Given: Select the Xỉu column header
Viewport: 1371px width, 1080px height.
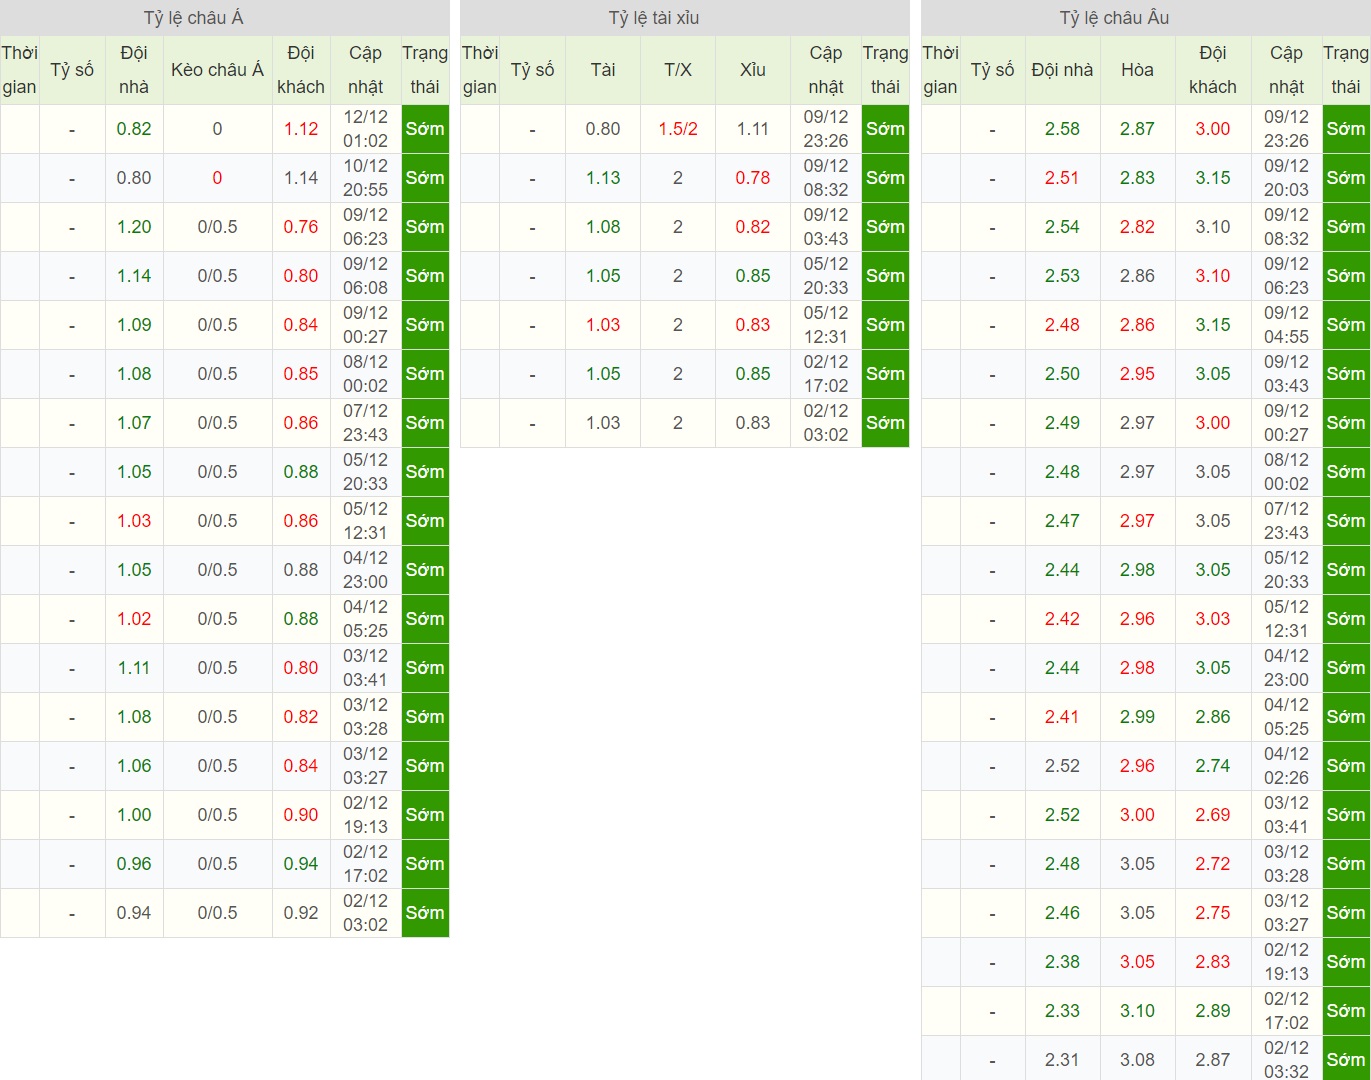Looking at the screenshot, I should [753, 70].
